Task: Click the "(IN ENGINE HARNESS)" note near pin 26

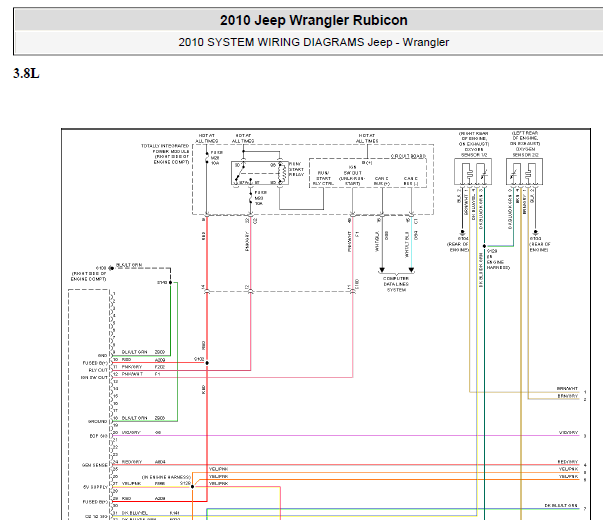Action: (x=166, y=477)
